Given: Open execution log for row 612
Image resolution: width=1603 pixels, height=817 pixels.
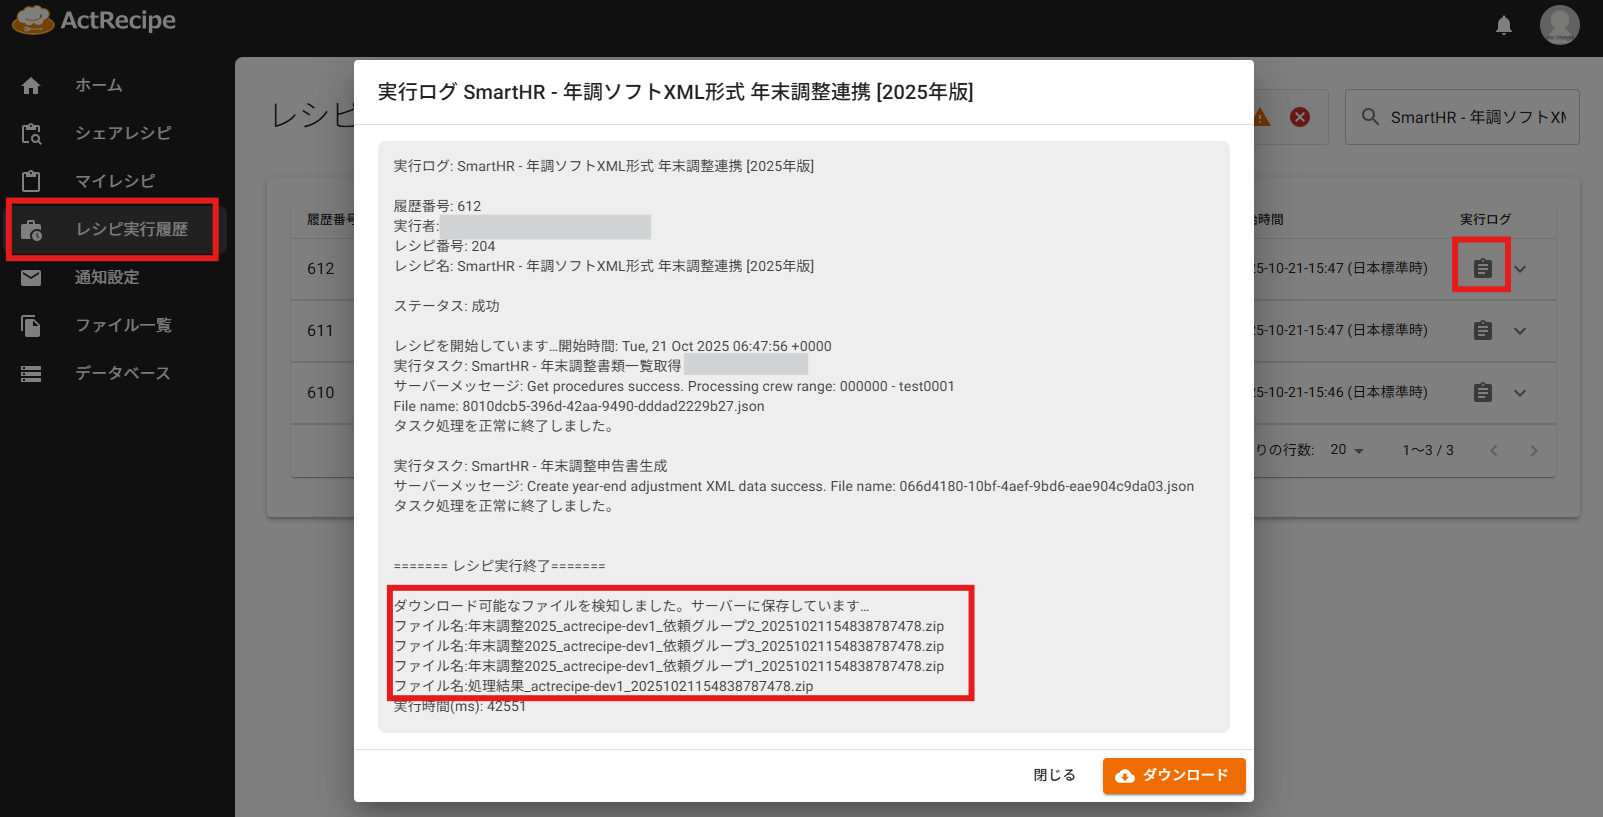Looking at the screenshot, I should (x=1482, y=268).
